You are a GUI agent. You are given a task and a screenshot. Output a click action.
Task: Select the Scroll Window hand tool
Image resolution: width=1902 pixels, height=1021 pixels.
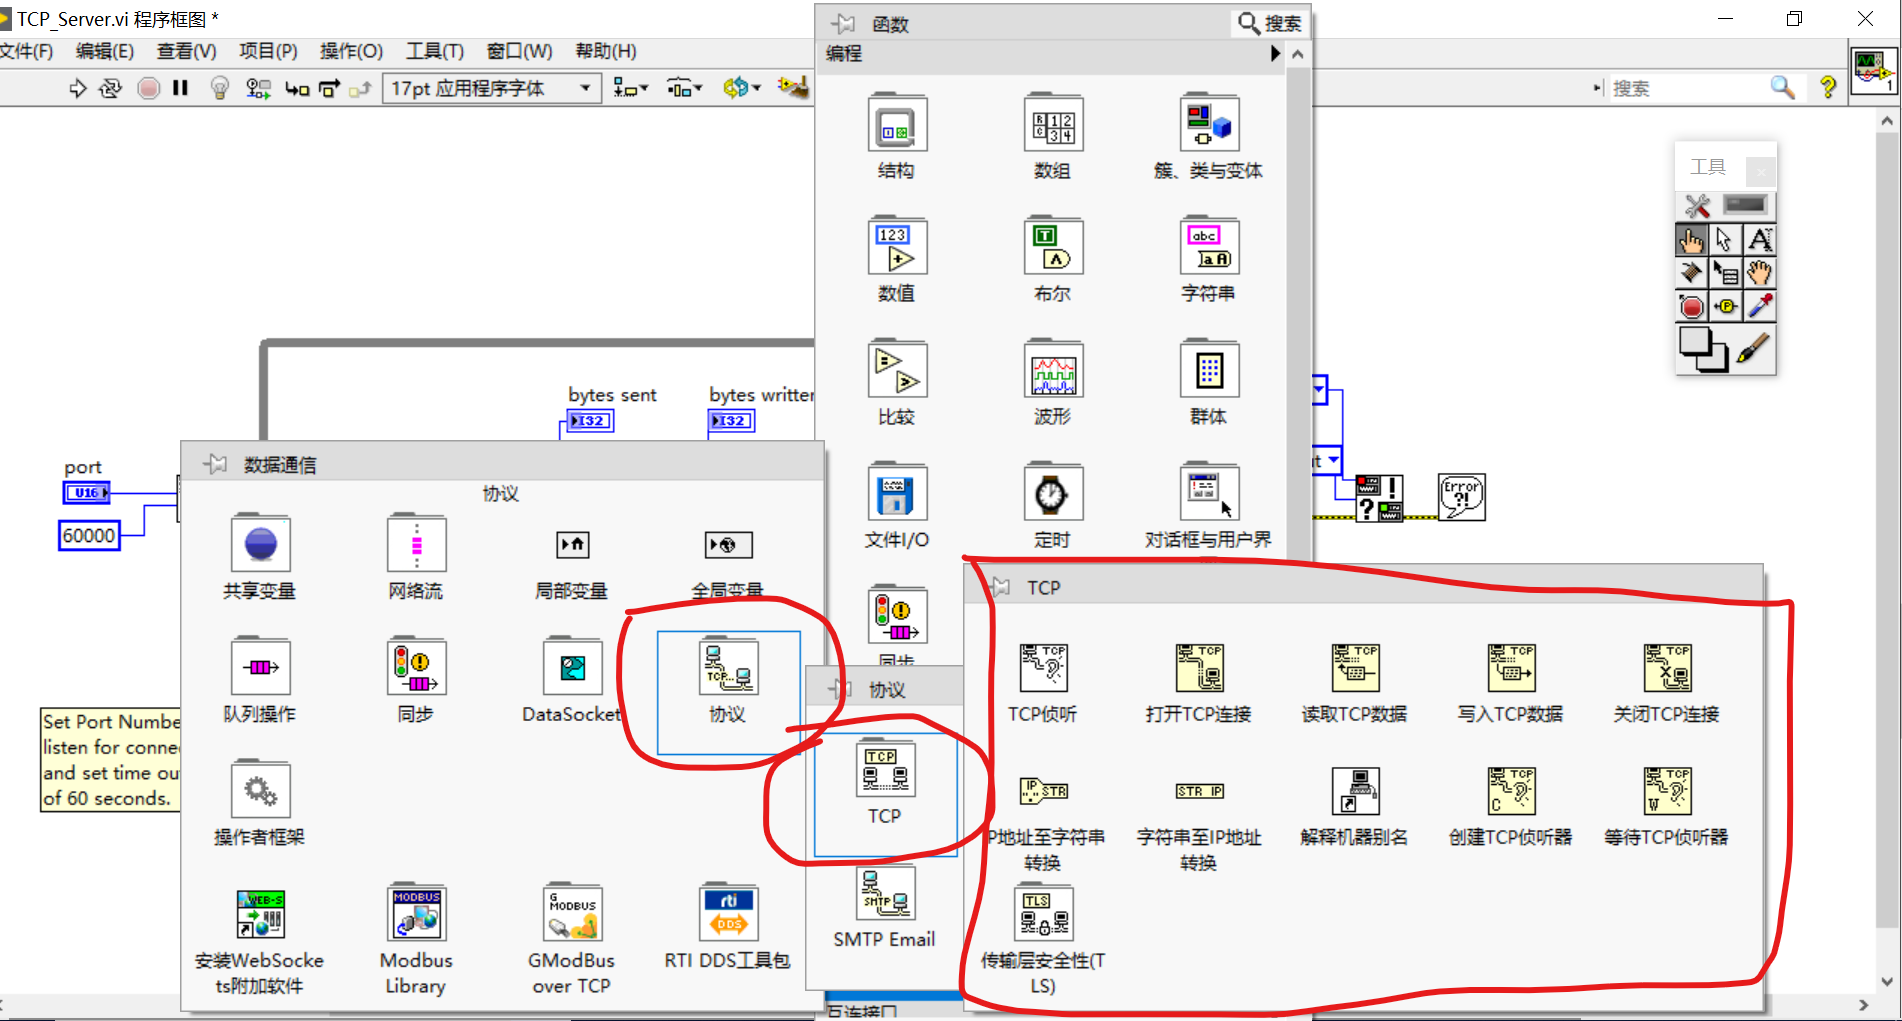coord(1760,273)
